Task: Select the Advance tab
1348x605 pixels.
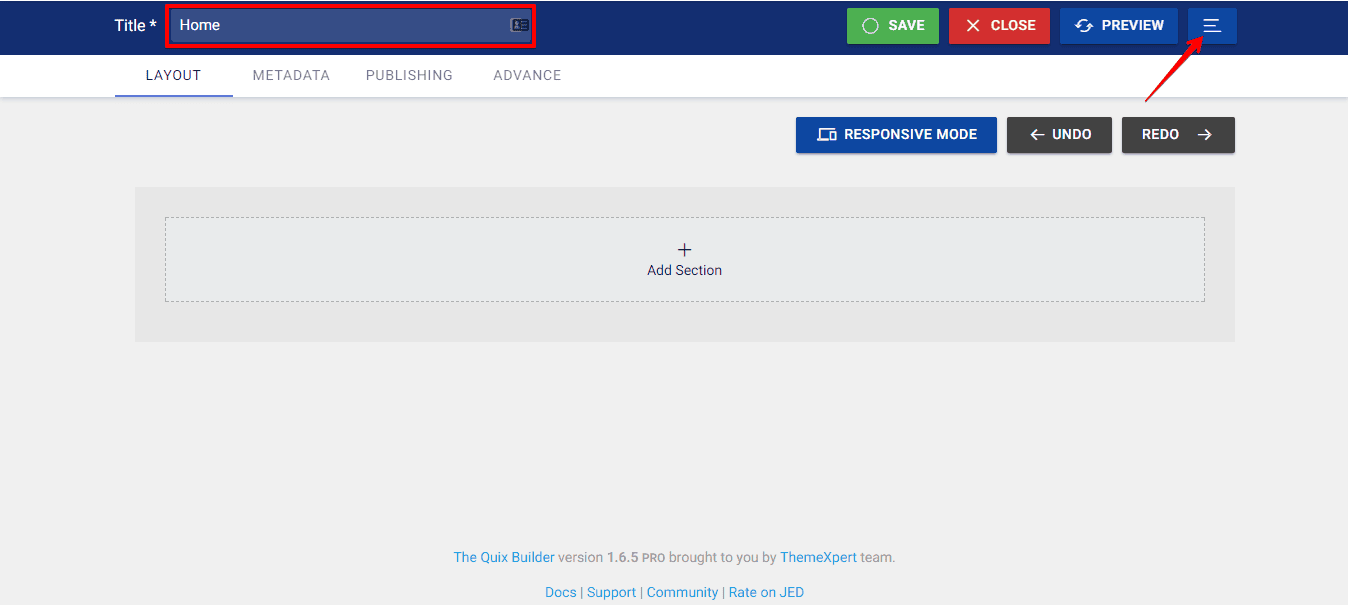Action: pyautogui.click(x=527, y=75)
